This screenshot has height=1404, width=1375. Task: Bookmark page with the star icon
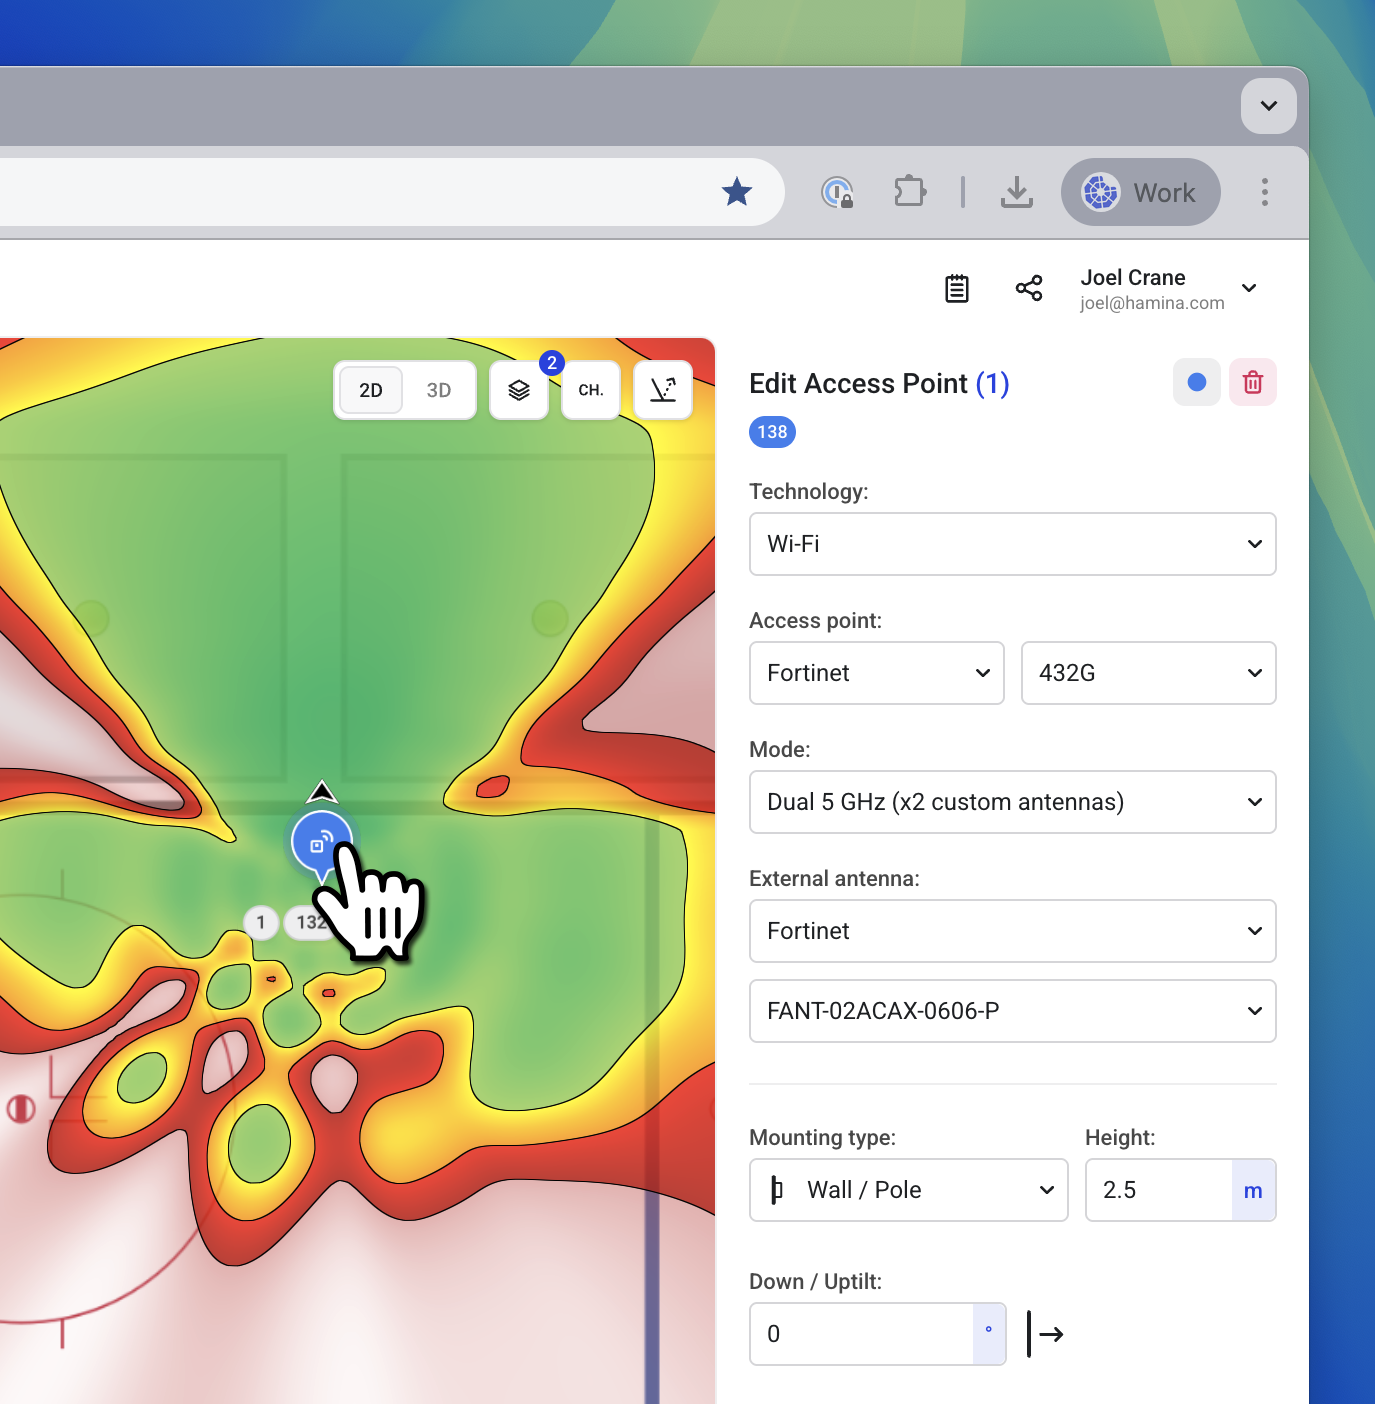pos(737,192)
